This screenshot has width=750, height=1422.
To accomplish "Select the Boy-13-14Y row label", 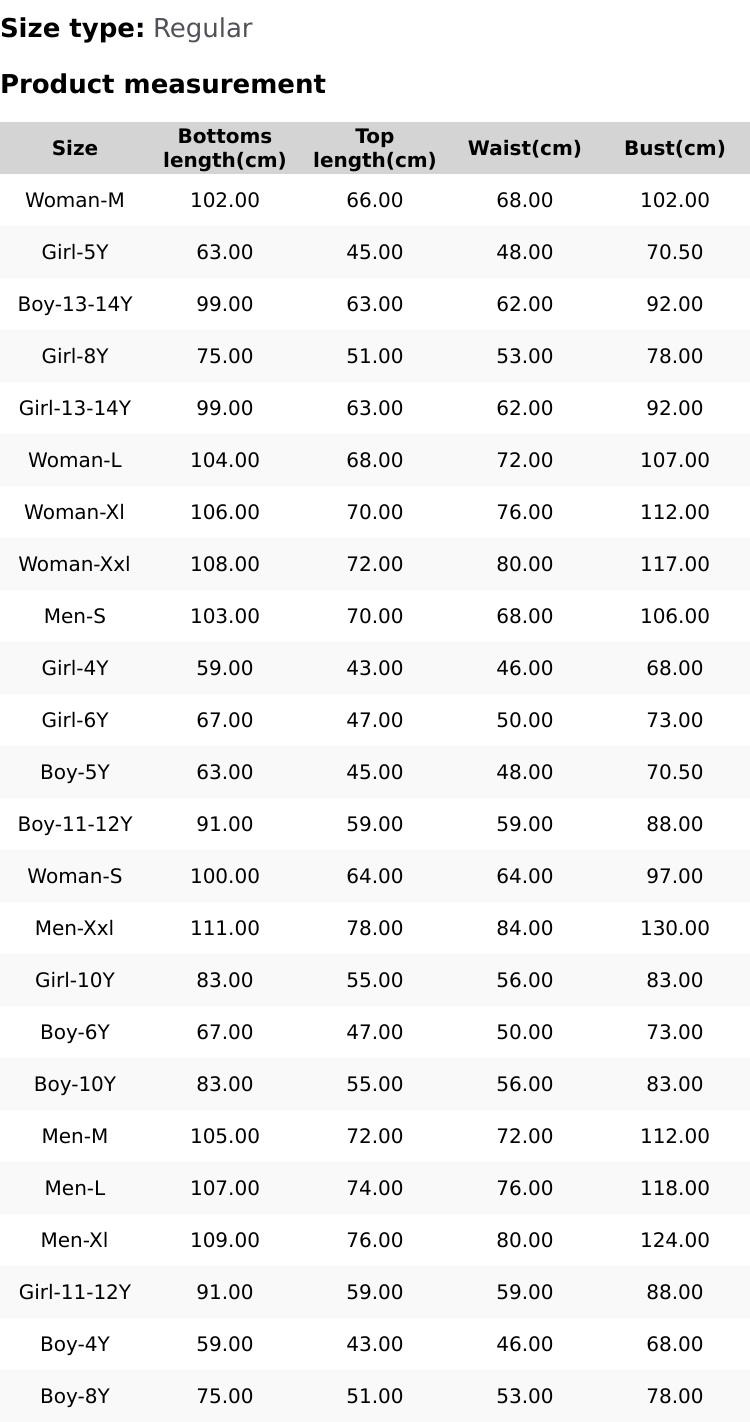I will pyautogui.click(x=75, y=304).
